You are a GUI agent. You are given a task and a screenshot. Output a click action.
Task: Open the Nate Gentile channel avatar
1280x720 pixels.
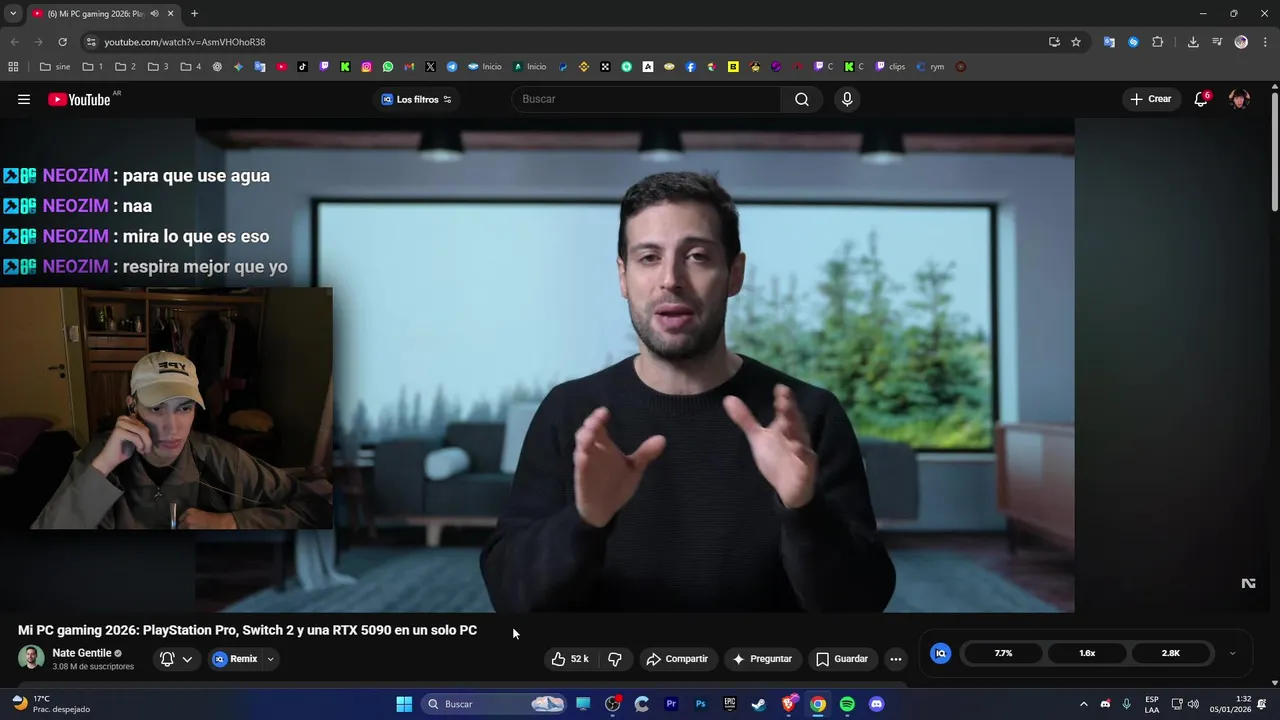tap(31, 658)
